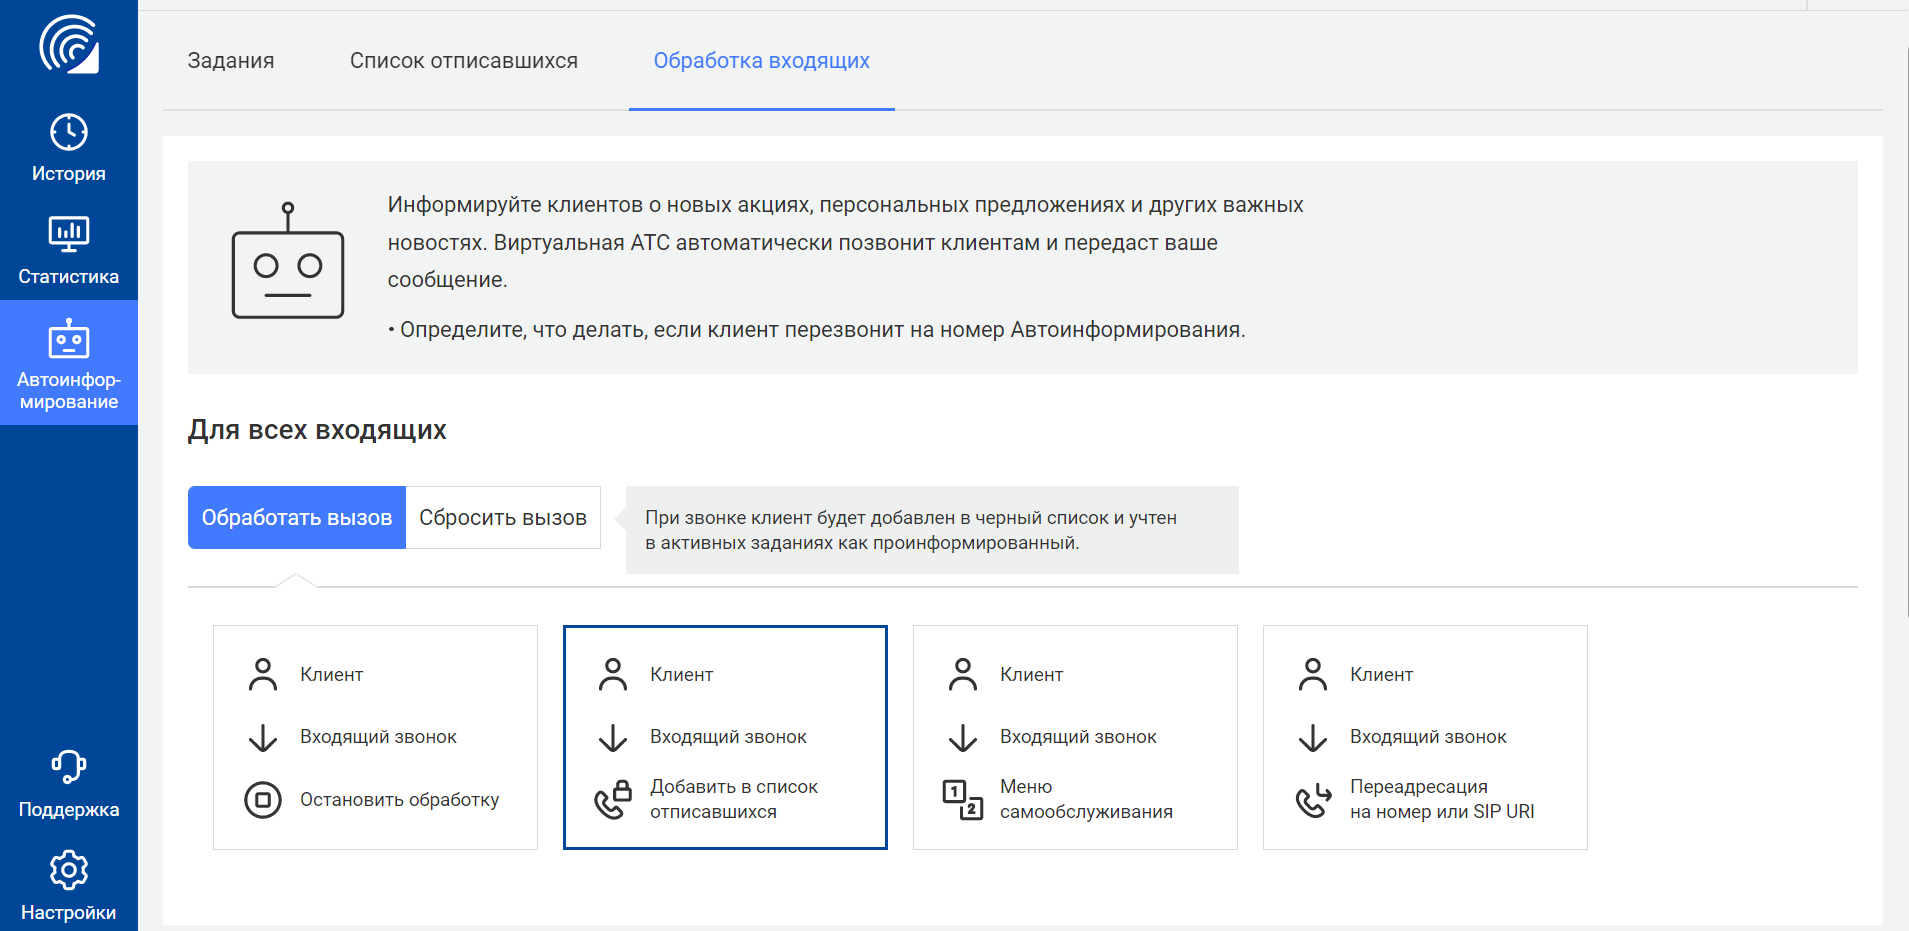Screen dimensions: 1909x931
Task: Select the Обработать вызов option
Action: tap(297, 518)
